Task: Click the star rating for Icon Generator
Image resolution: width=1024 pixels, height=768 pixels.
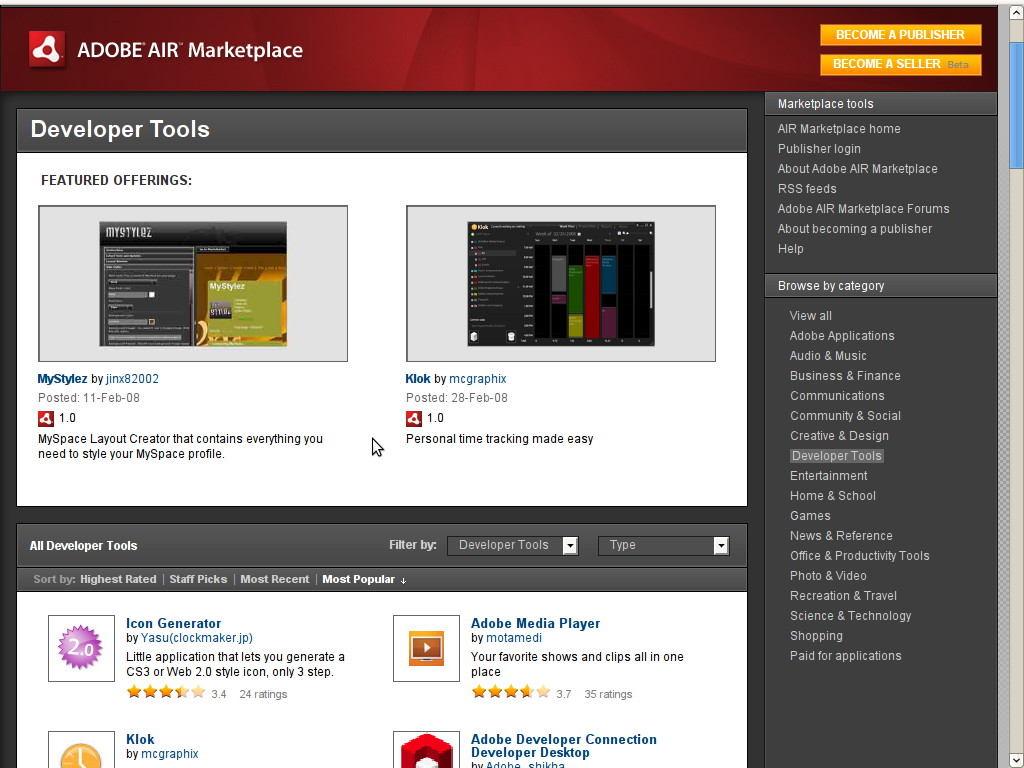Action: [166, 692]
